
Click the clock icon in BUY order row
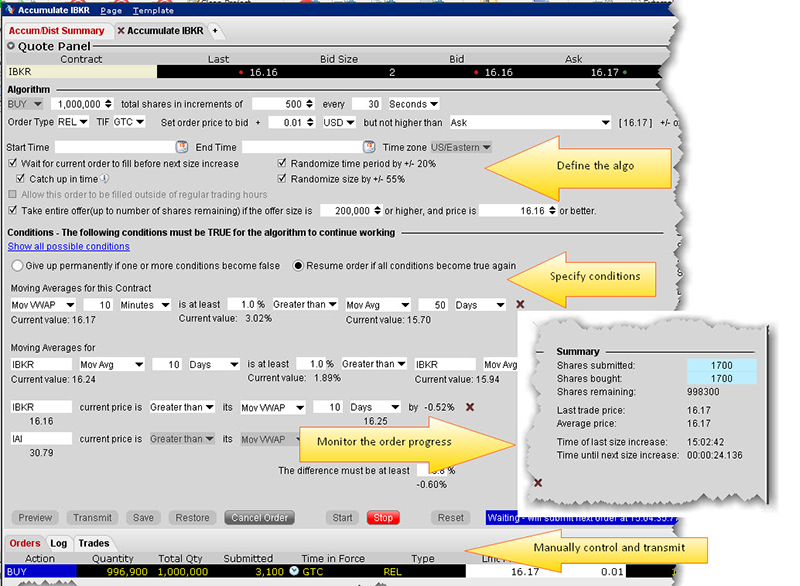click(x=294, y=571)
